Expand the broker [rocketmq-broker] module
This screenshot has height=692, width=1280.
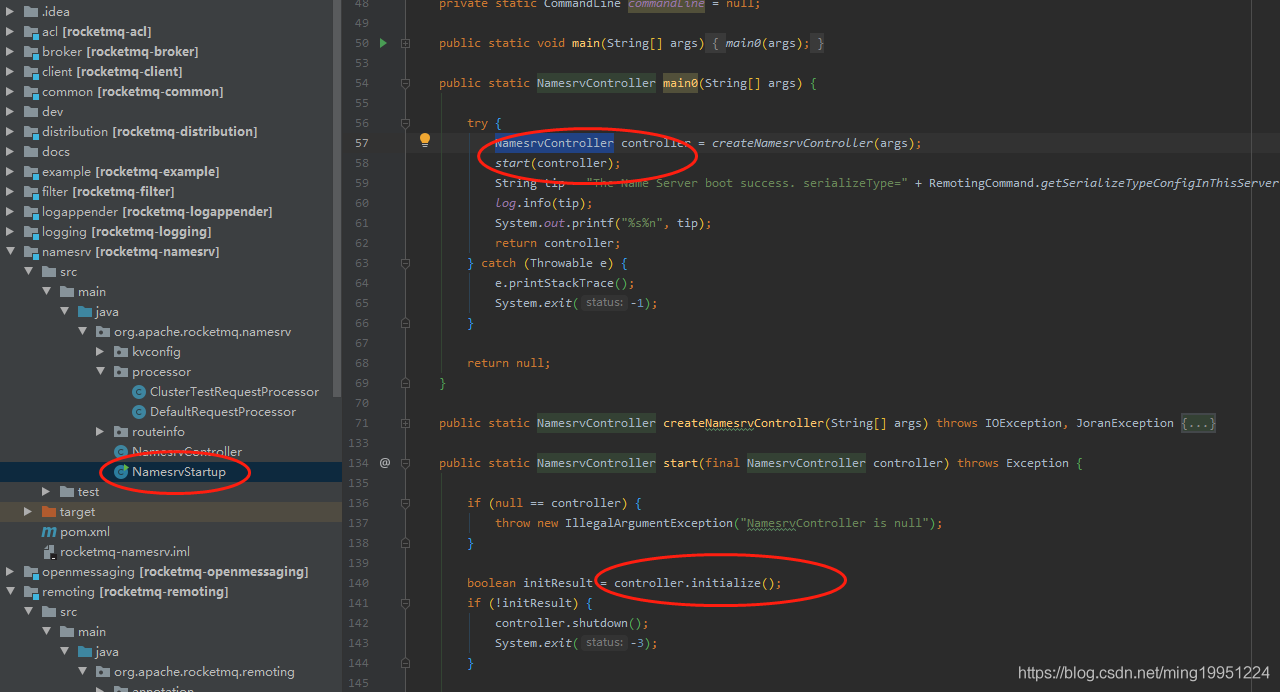pyautogui.click(x=10, y=52)
